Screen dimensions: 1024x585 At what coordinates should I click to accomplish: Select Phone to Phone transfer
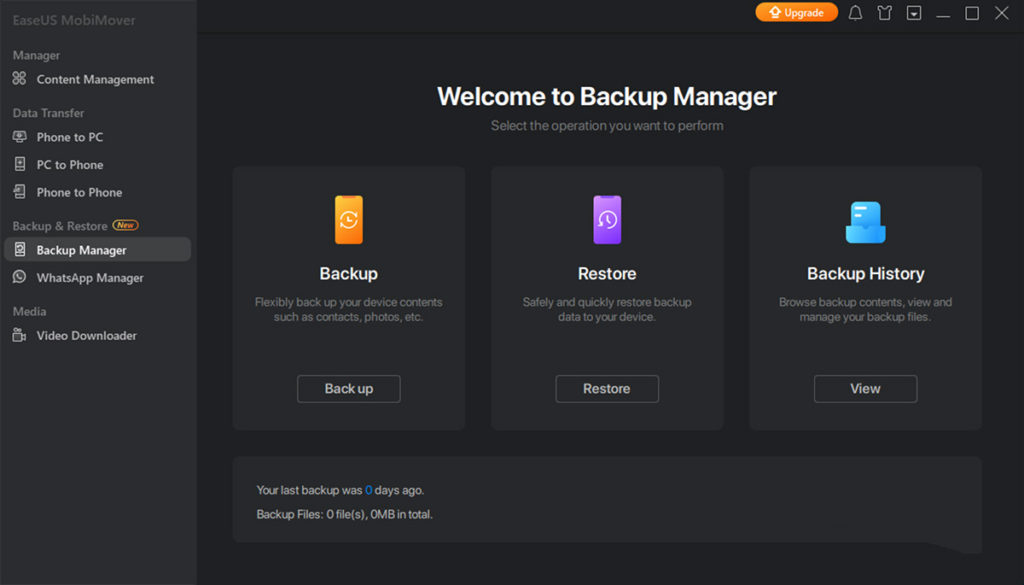click(96, 192)
